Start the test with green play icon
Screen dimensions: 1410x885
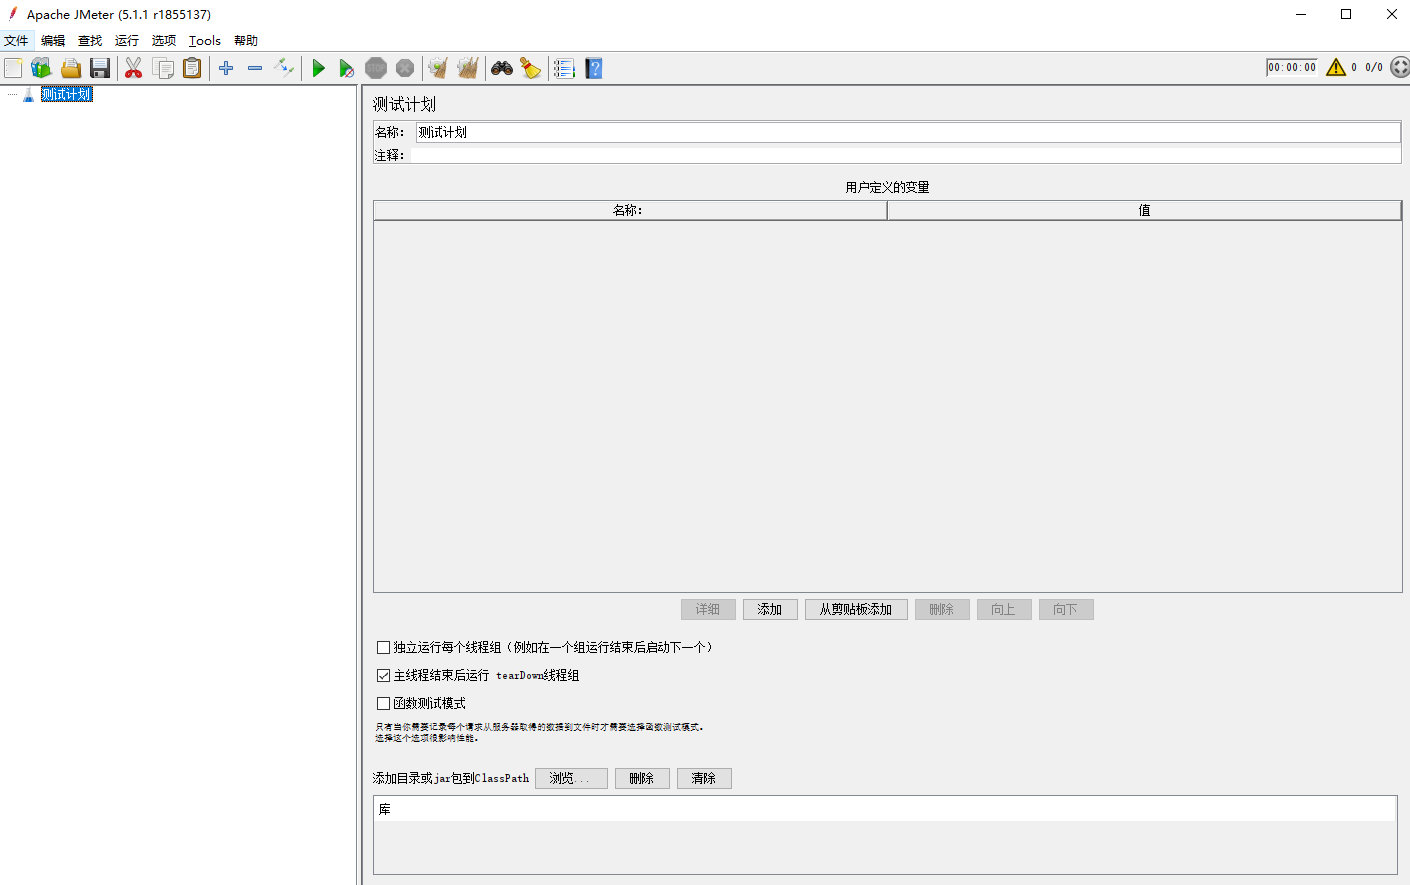[318, 68]
